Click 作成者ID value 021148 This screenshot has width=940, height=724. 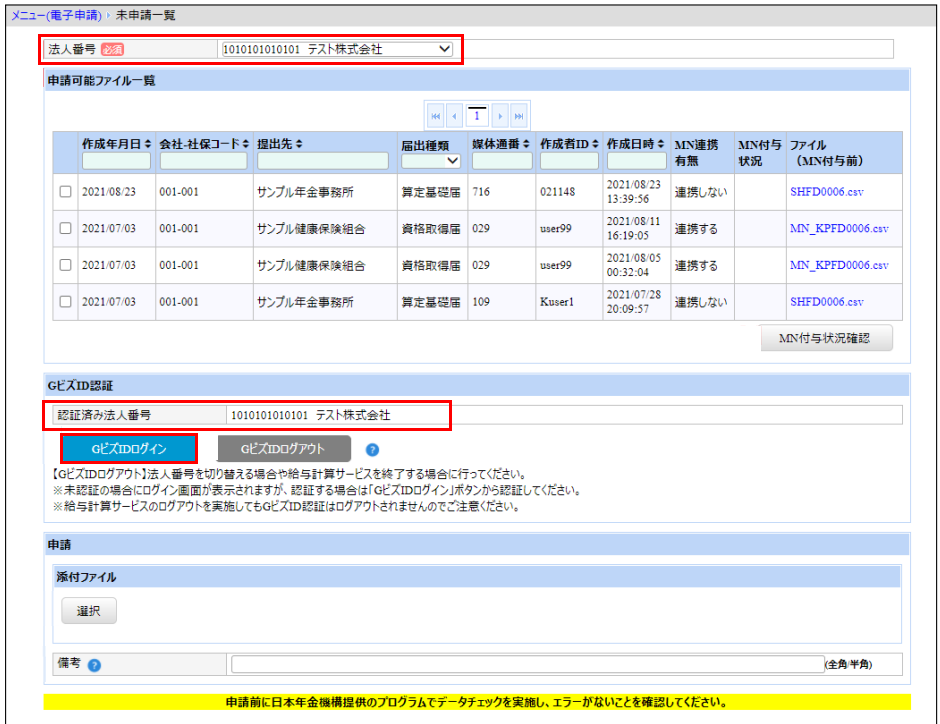pyautogui.click(x=558, y=192)
